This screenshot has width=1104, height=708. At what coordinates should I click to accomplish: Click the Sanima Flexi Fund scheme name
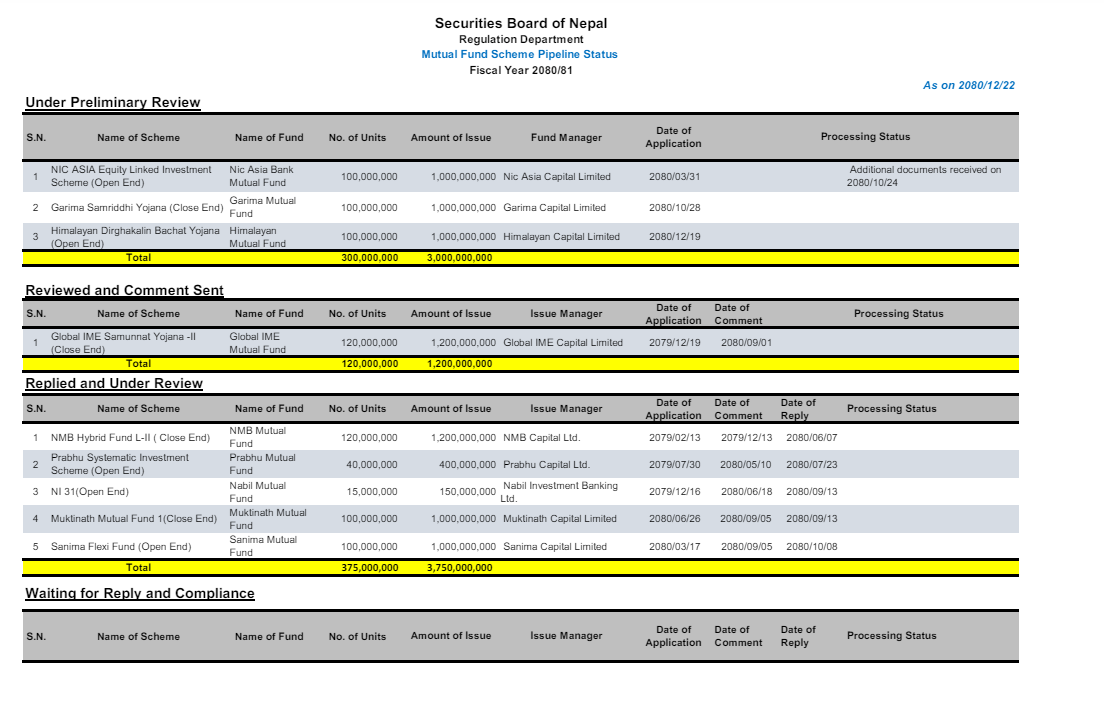(120, 547)
